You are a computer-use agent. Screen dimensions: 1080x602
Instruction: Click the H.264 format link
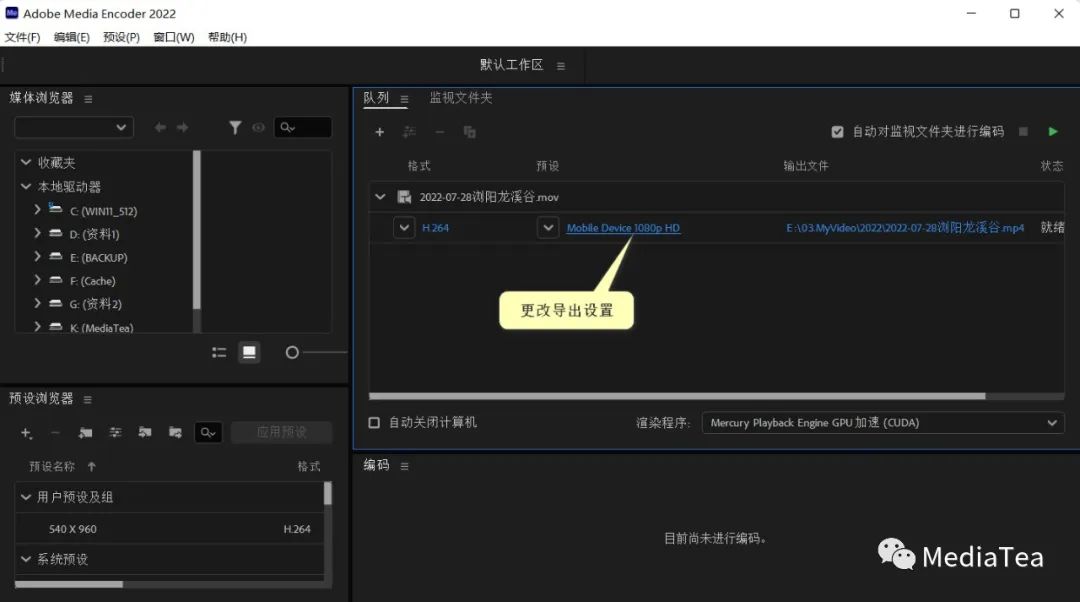tap(435, 228)
